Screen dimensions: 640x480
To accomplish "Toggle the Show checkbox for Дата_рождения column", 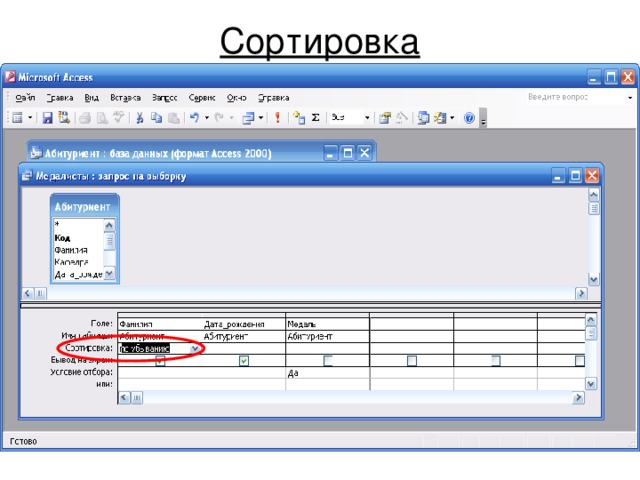I will 244,361.
